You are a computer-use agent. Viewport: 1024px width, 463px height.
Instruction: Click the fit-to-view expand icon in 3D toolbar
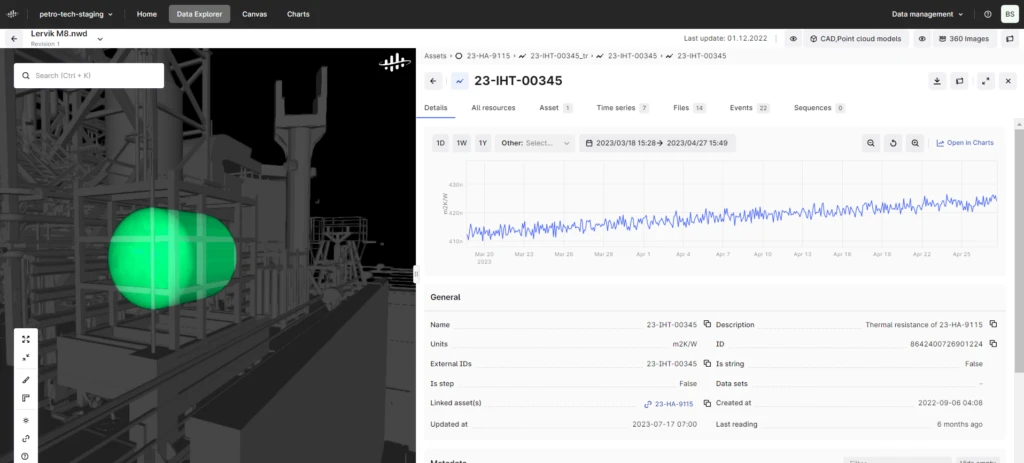[x=26, y=339]
